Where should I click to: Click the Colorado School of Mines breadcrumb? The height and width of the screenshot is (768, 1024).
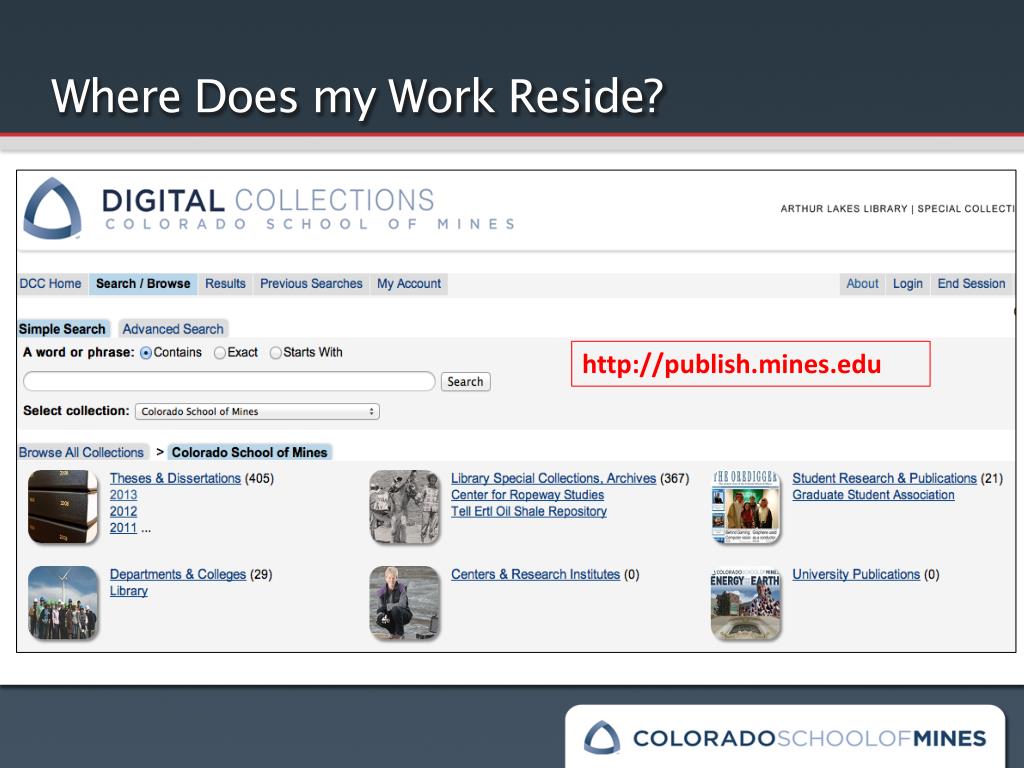click(x=249, y=453)
